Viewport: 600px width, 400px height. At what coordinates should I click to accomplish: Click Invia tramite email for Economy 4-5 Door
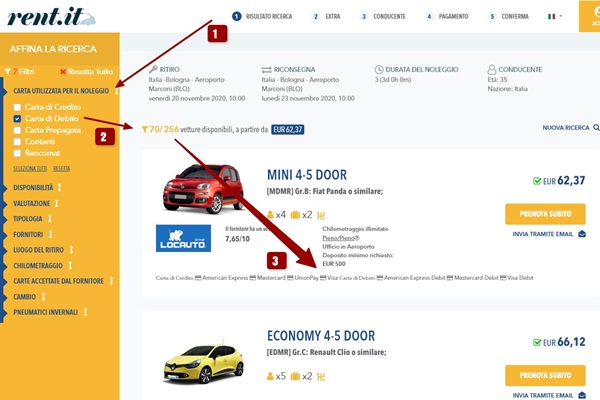click(x=543, y=395)
